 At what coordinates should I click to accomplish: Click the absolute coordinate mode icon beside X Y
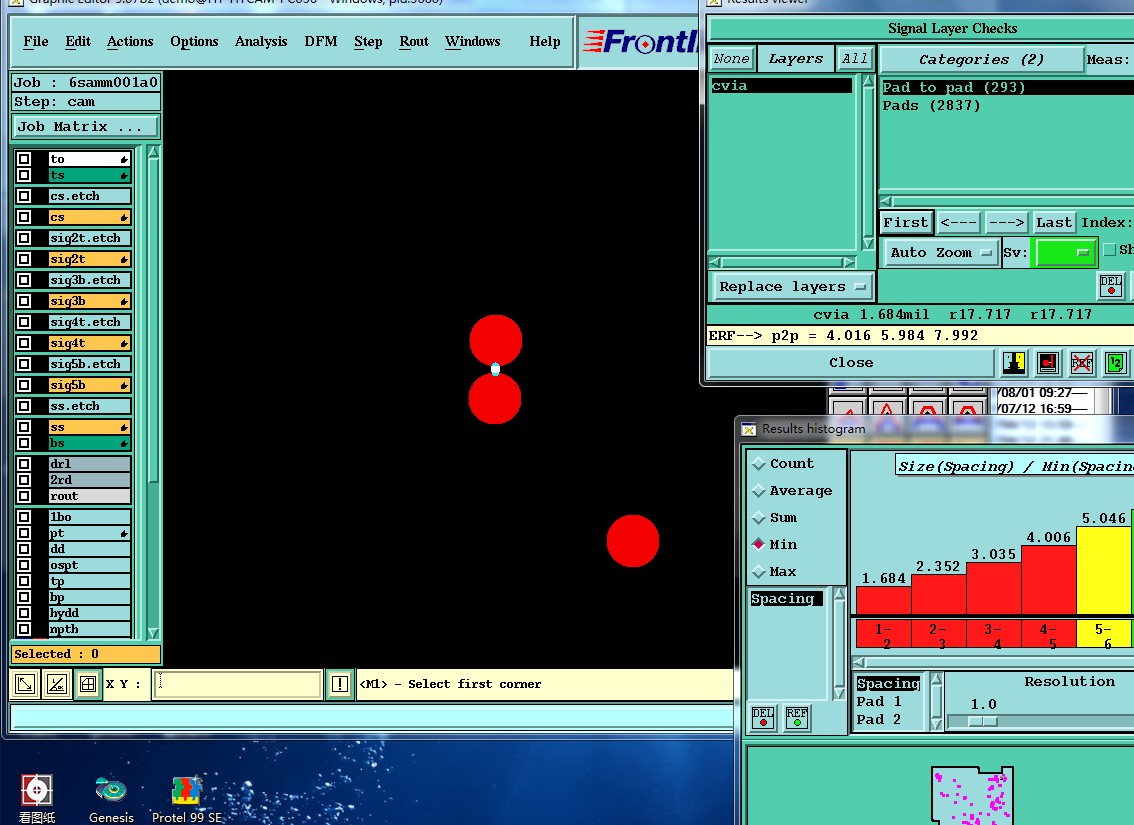tap(25, 684)
